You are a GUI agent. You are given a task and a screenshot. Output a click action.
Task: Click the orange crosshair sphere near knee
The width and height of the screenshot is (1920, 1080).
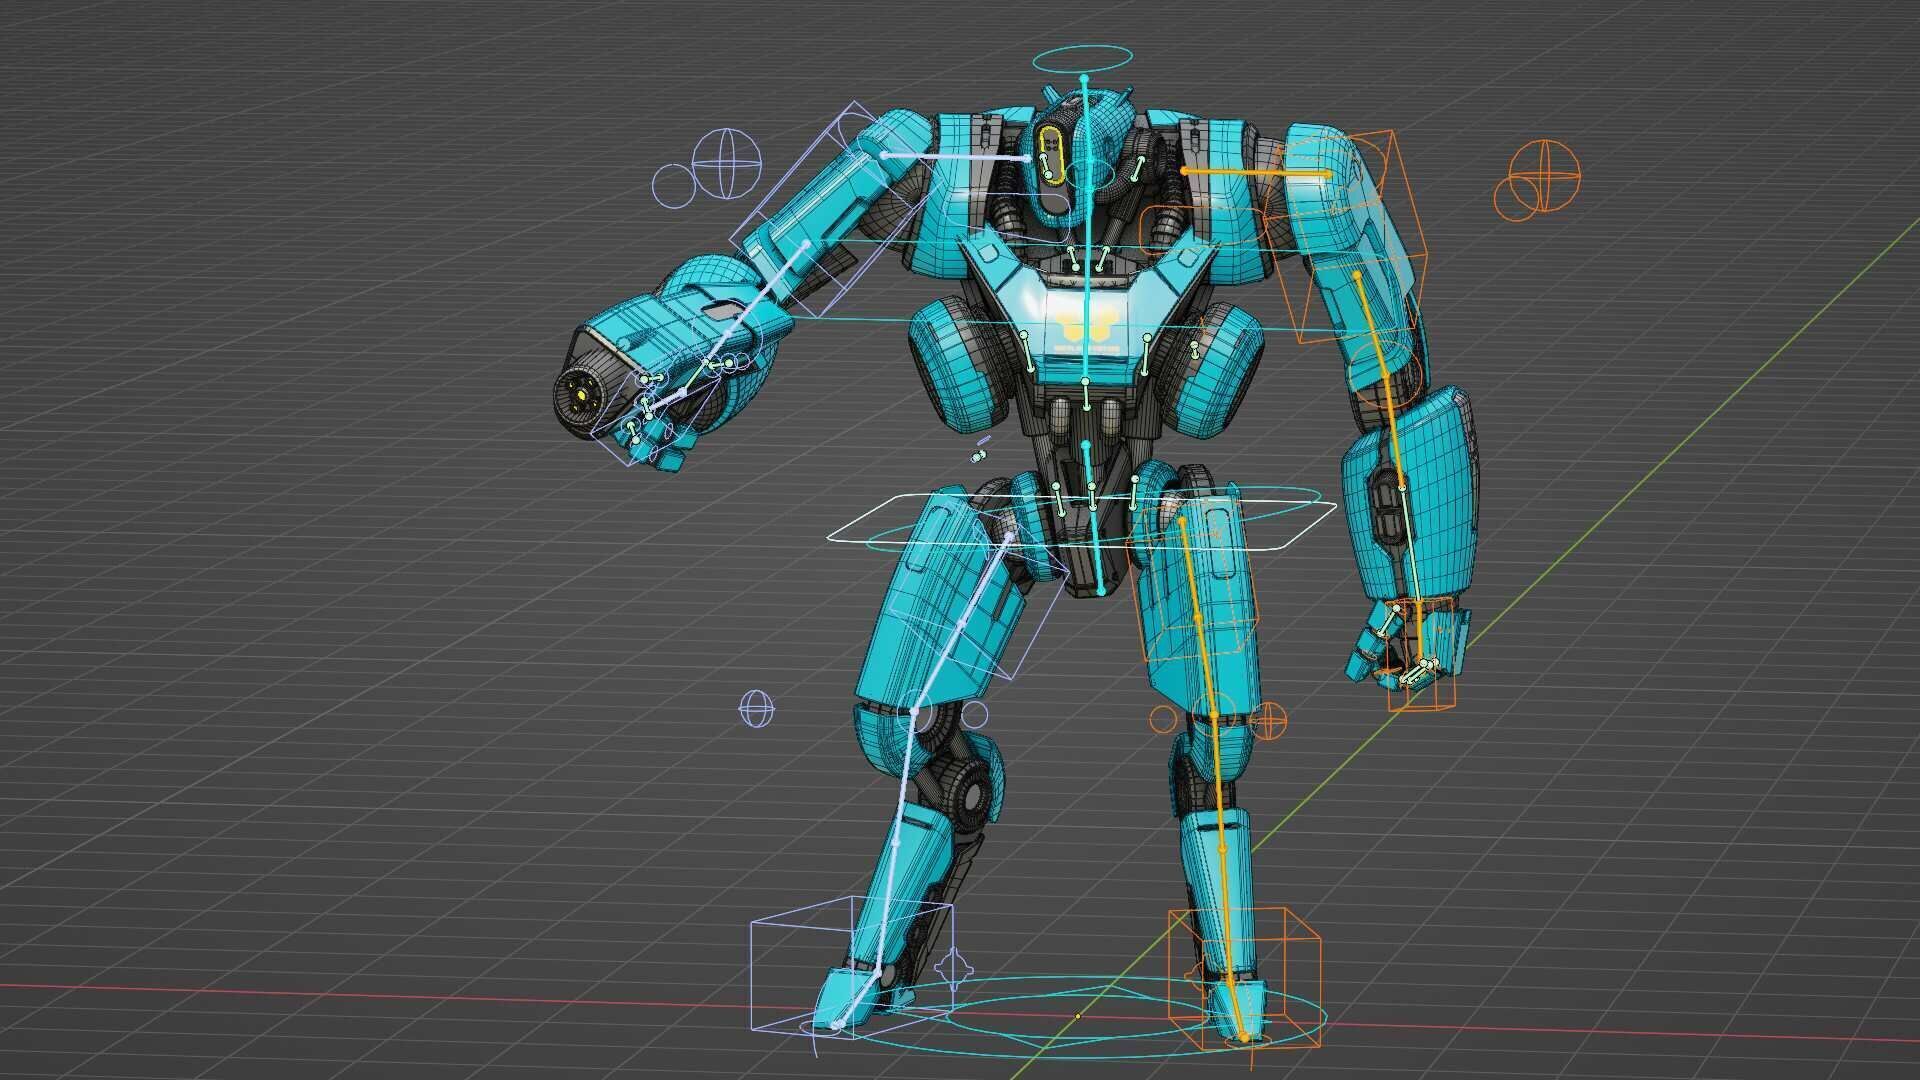point(1268,720)
